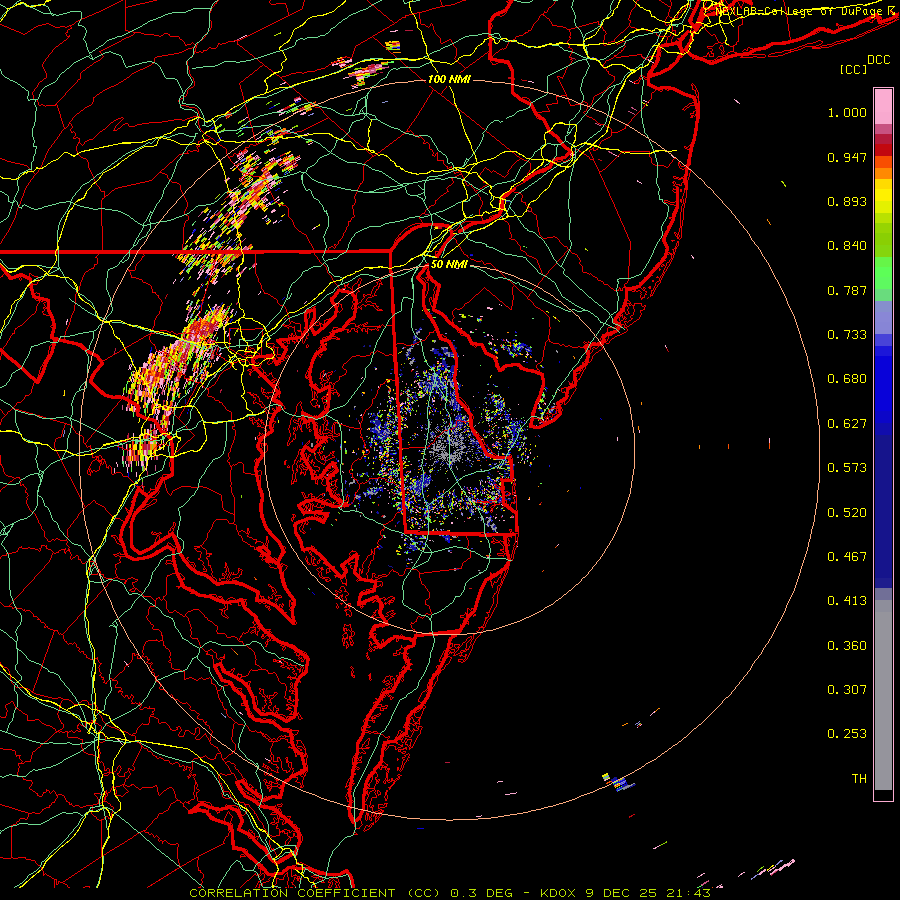Screen dimensions: 900x900
Task: Click the 0.893 legend value
Action: click(x=847, y=201)
